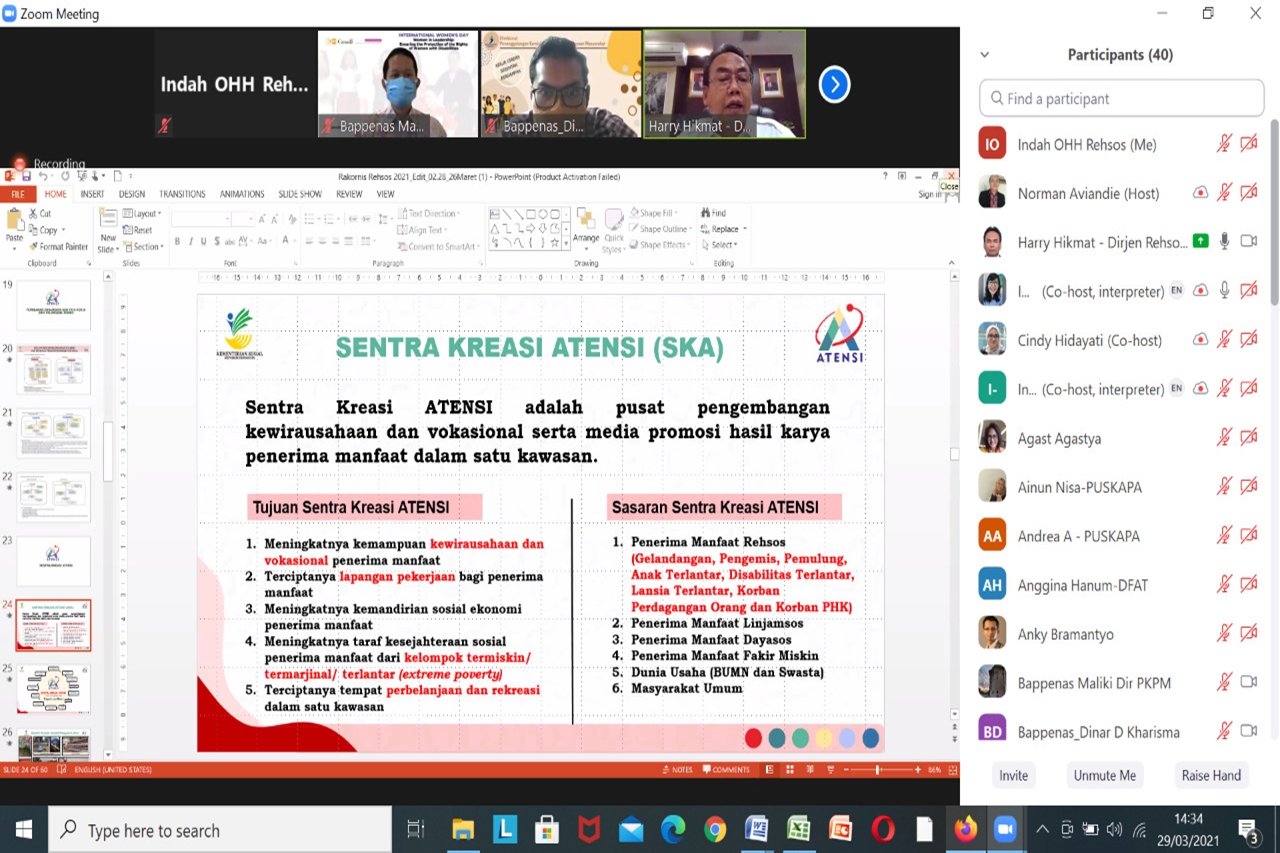The width and height of the screenshot is (1280, 853).
Task: Switch to the TRANSITIONS ribbon tab
Action: pyautogui.click(x=182, y=194)
